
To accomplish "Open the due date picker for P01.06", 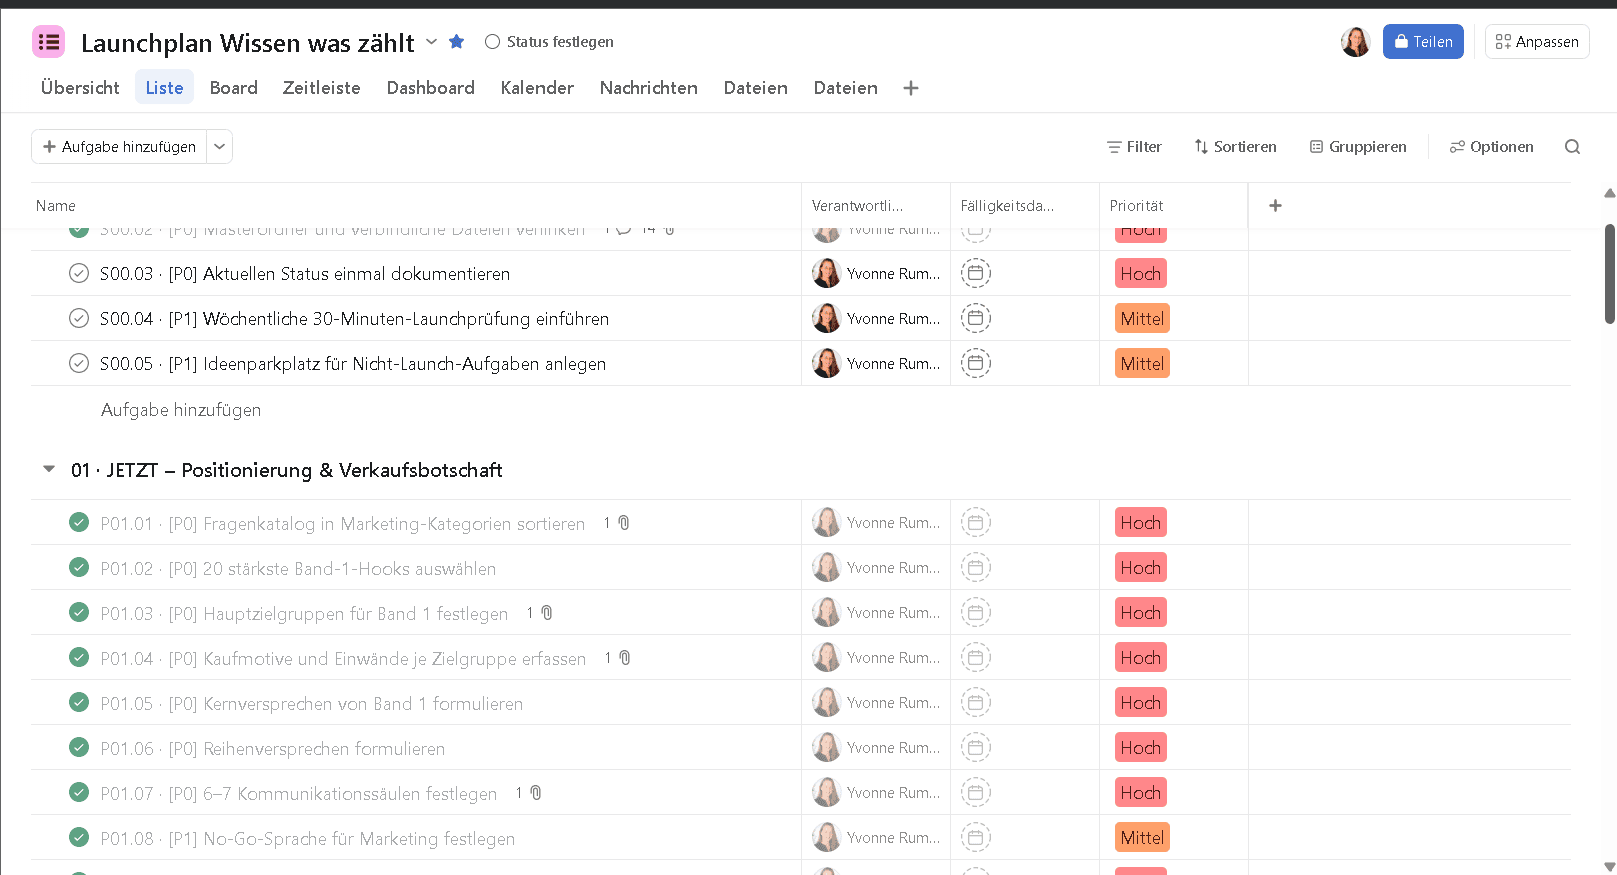I will 976,747.
